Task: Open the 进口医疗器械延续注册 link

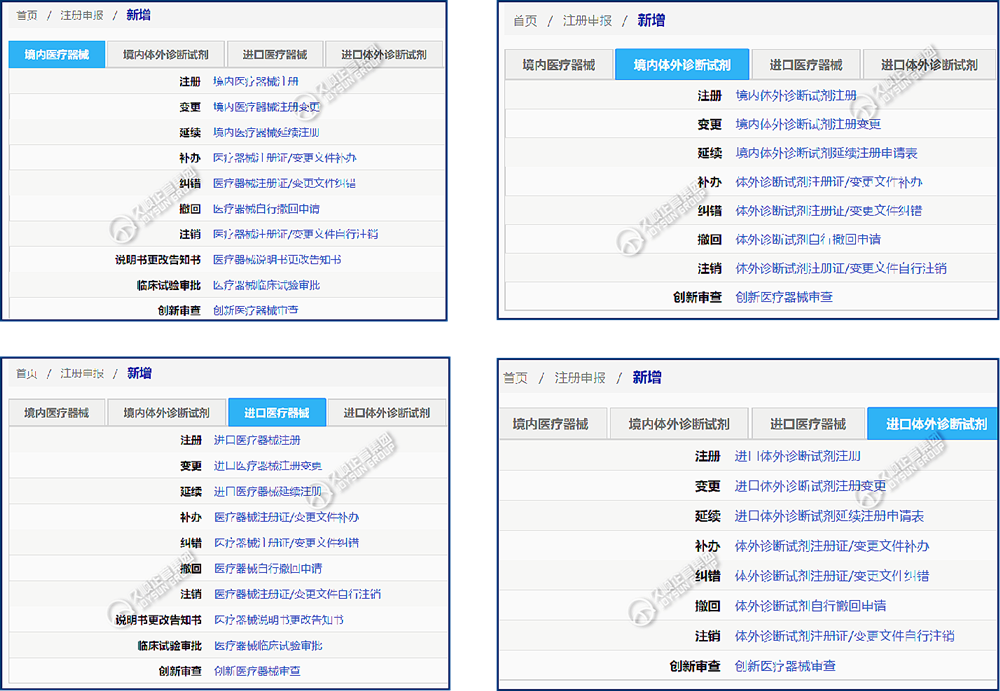Action: point(268,492)
